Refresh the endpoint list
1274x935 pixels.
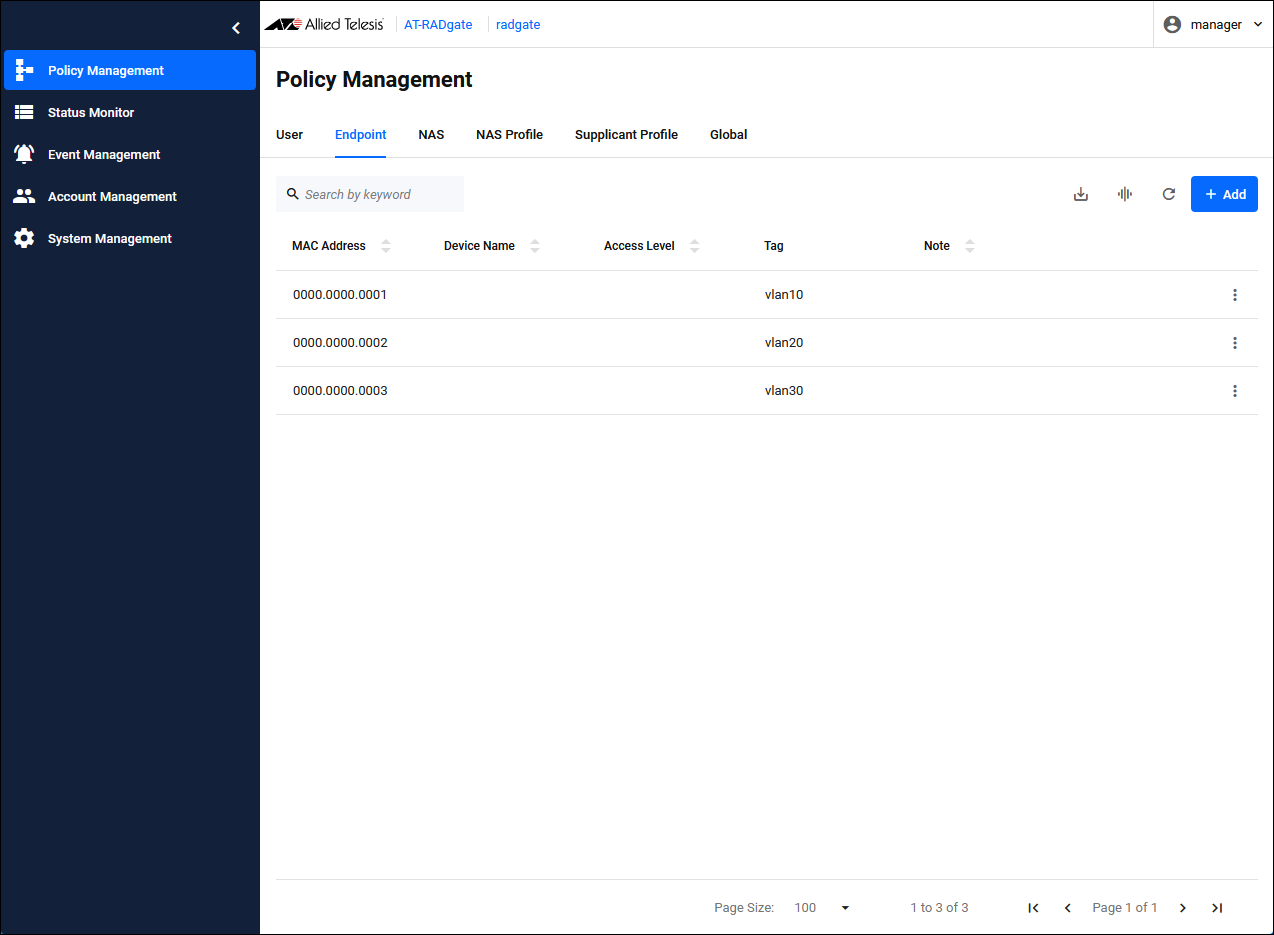tap(1168, 194)
